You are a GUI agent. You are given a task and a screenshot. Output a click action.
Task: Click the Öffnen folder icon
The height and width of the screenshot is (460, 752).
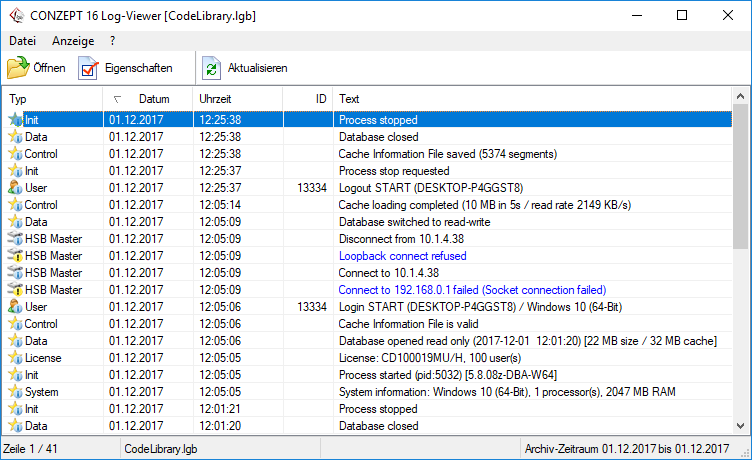(18, 68)
